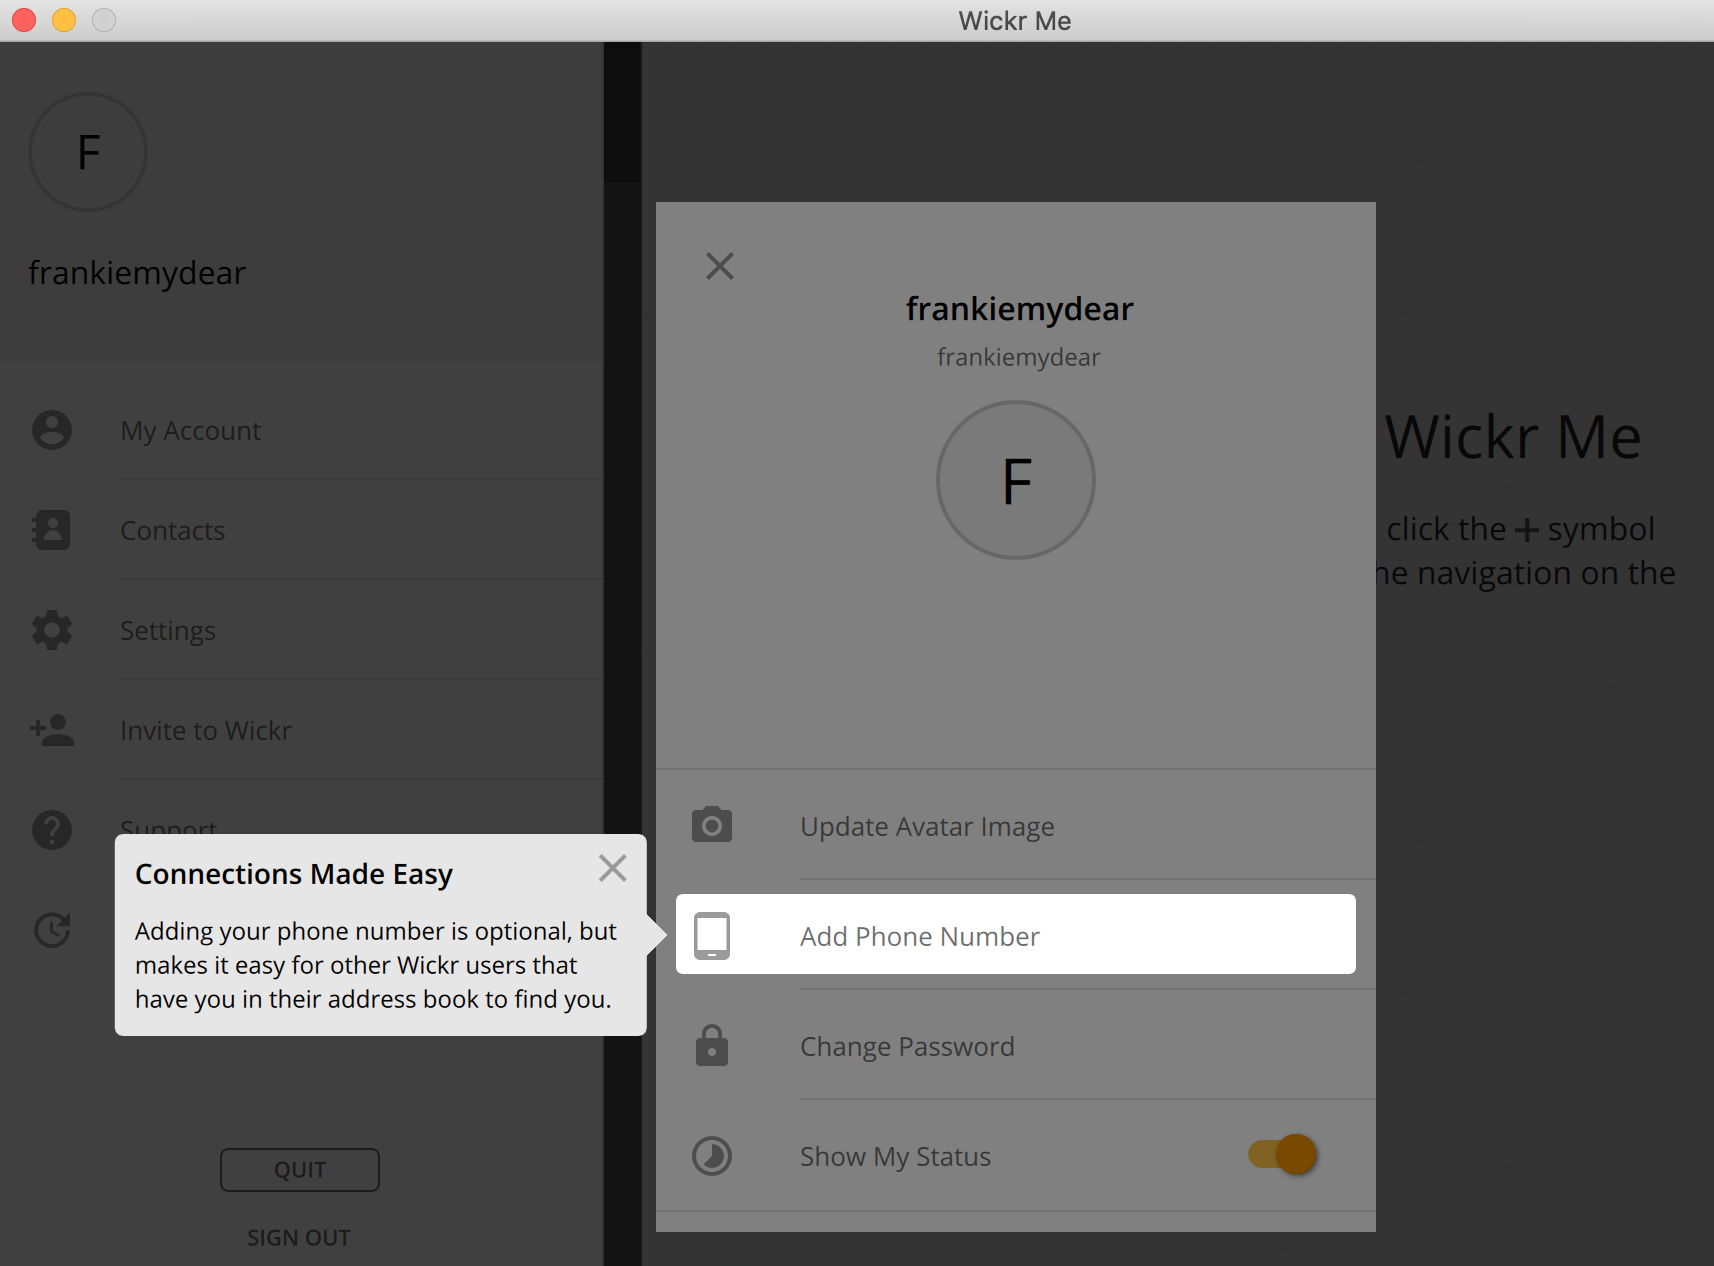
Task: Click the Support question mark icon
Action: (x=52, y=830)
